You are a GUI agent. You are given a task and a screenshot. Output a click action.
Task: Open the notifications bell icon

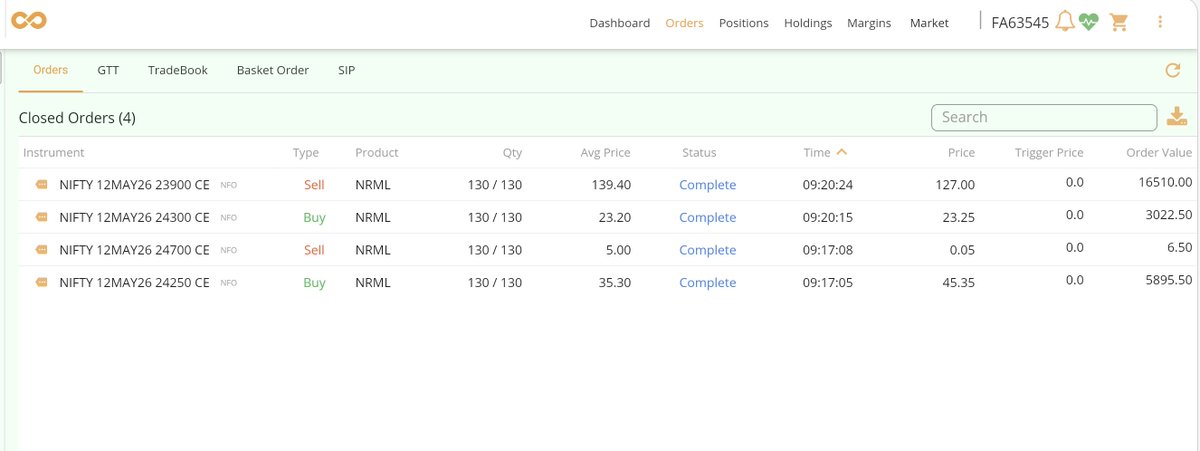click(x=1065, y=21)
